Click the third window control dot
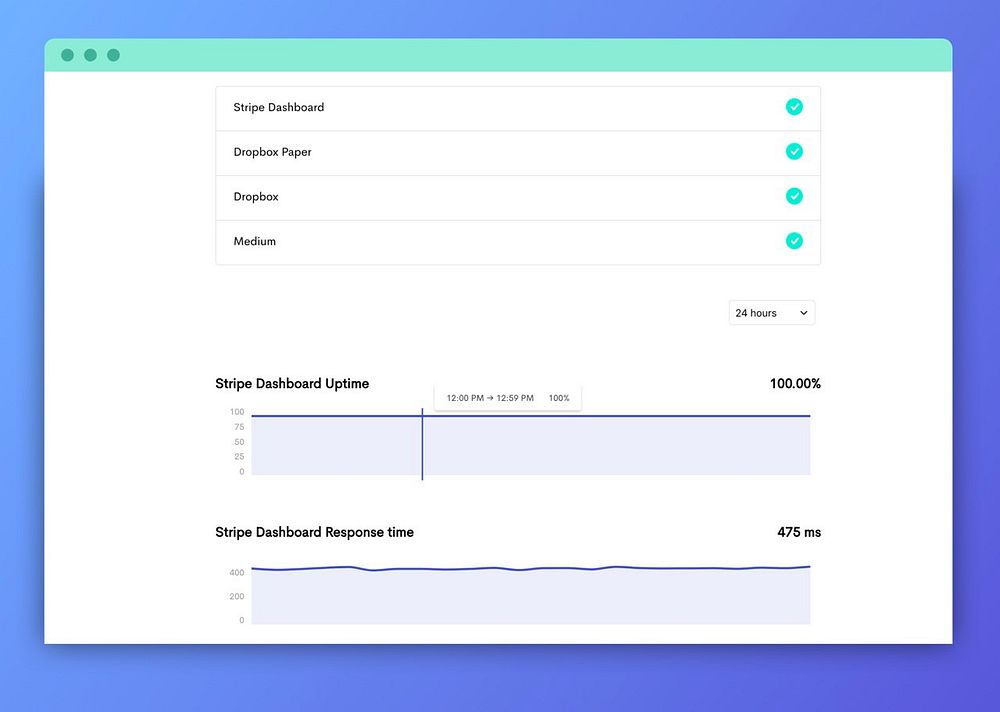The image size is (1000, 712). 114,55
